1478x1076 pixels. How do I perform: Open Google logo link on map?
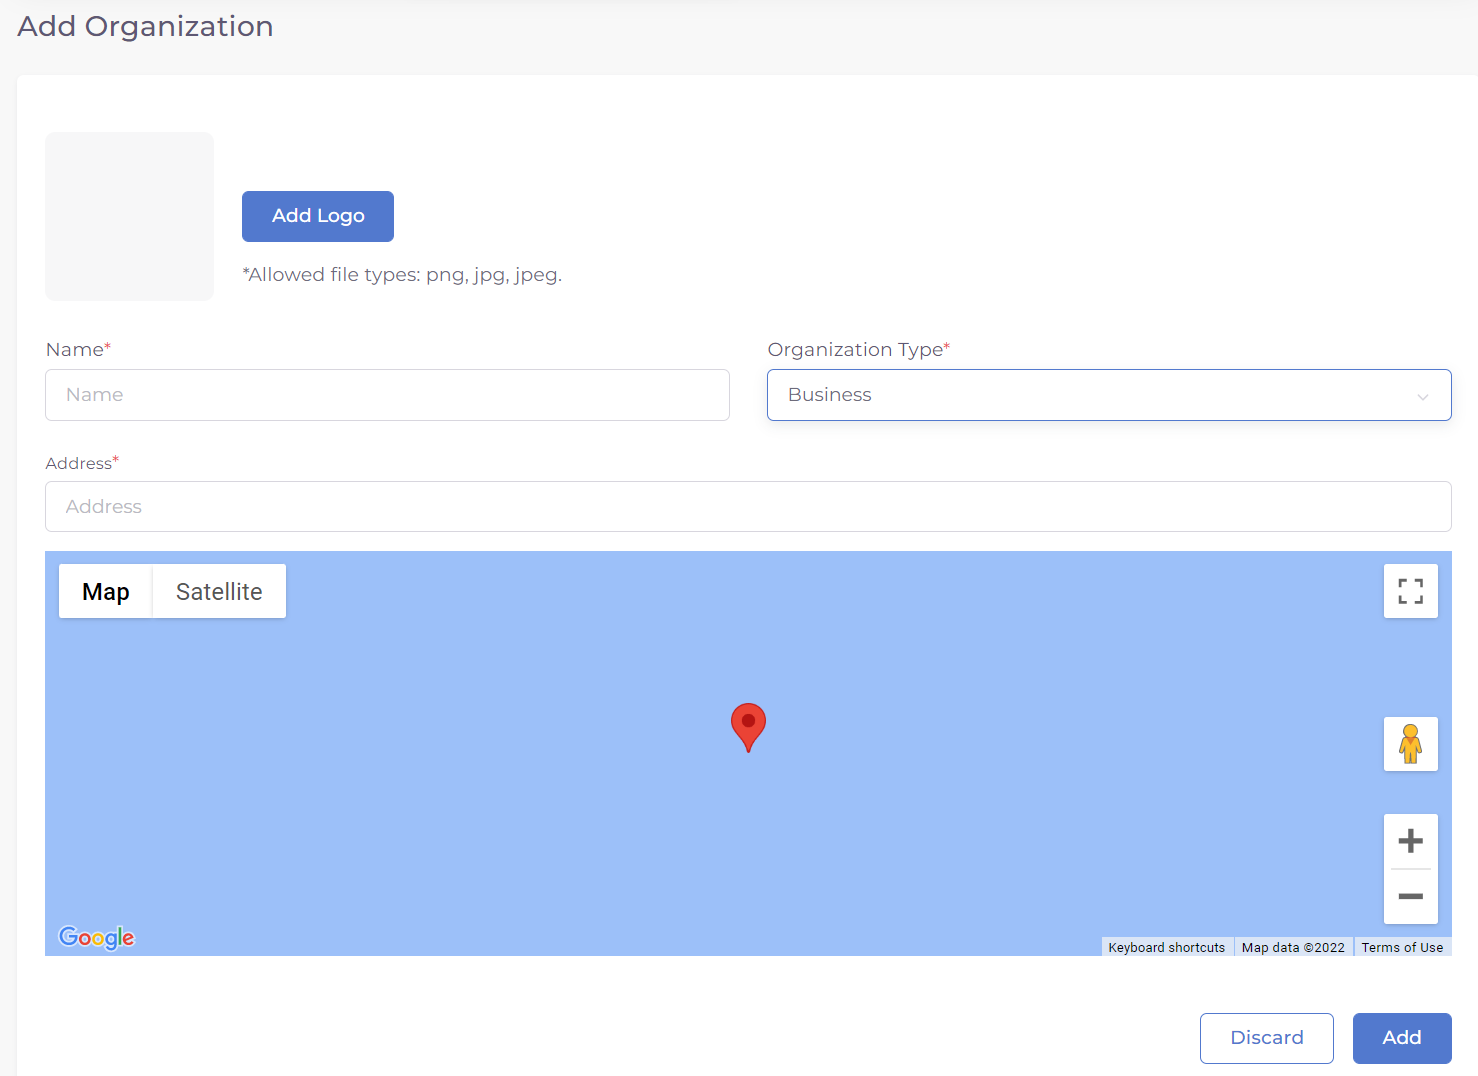pyautogui.click(x=97, y=937)
